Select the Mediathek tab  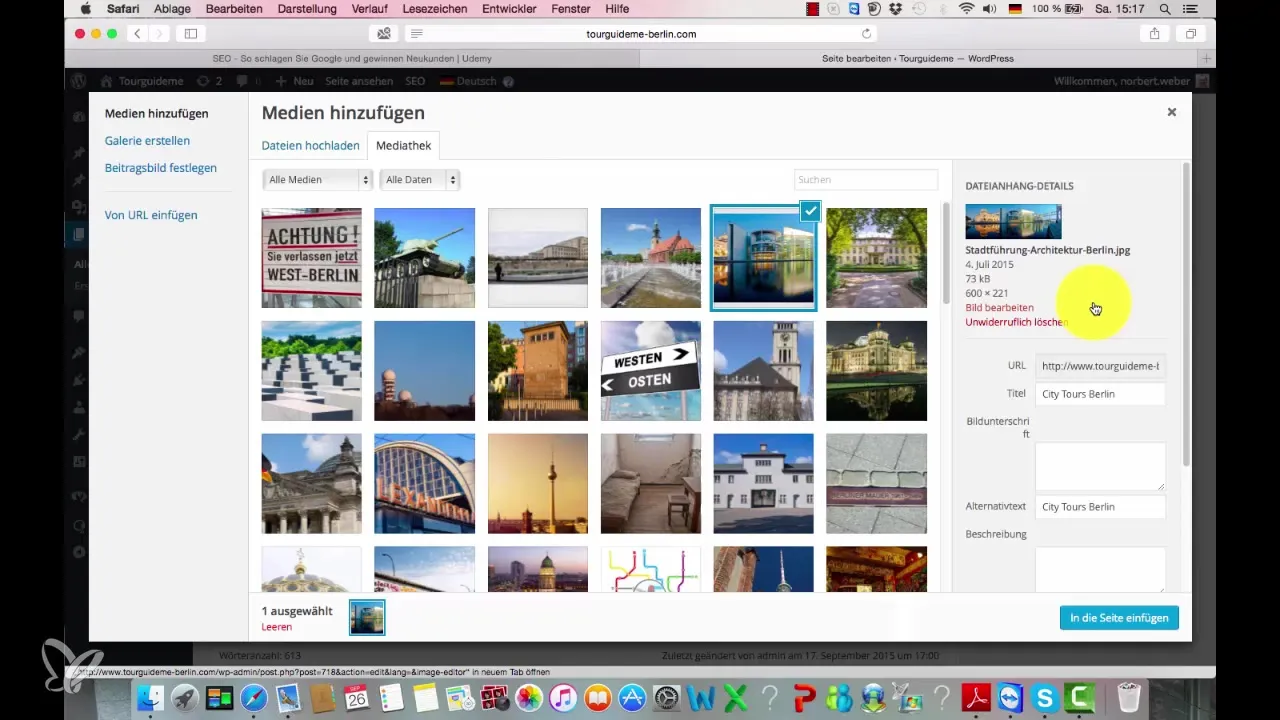coord(403,145)
